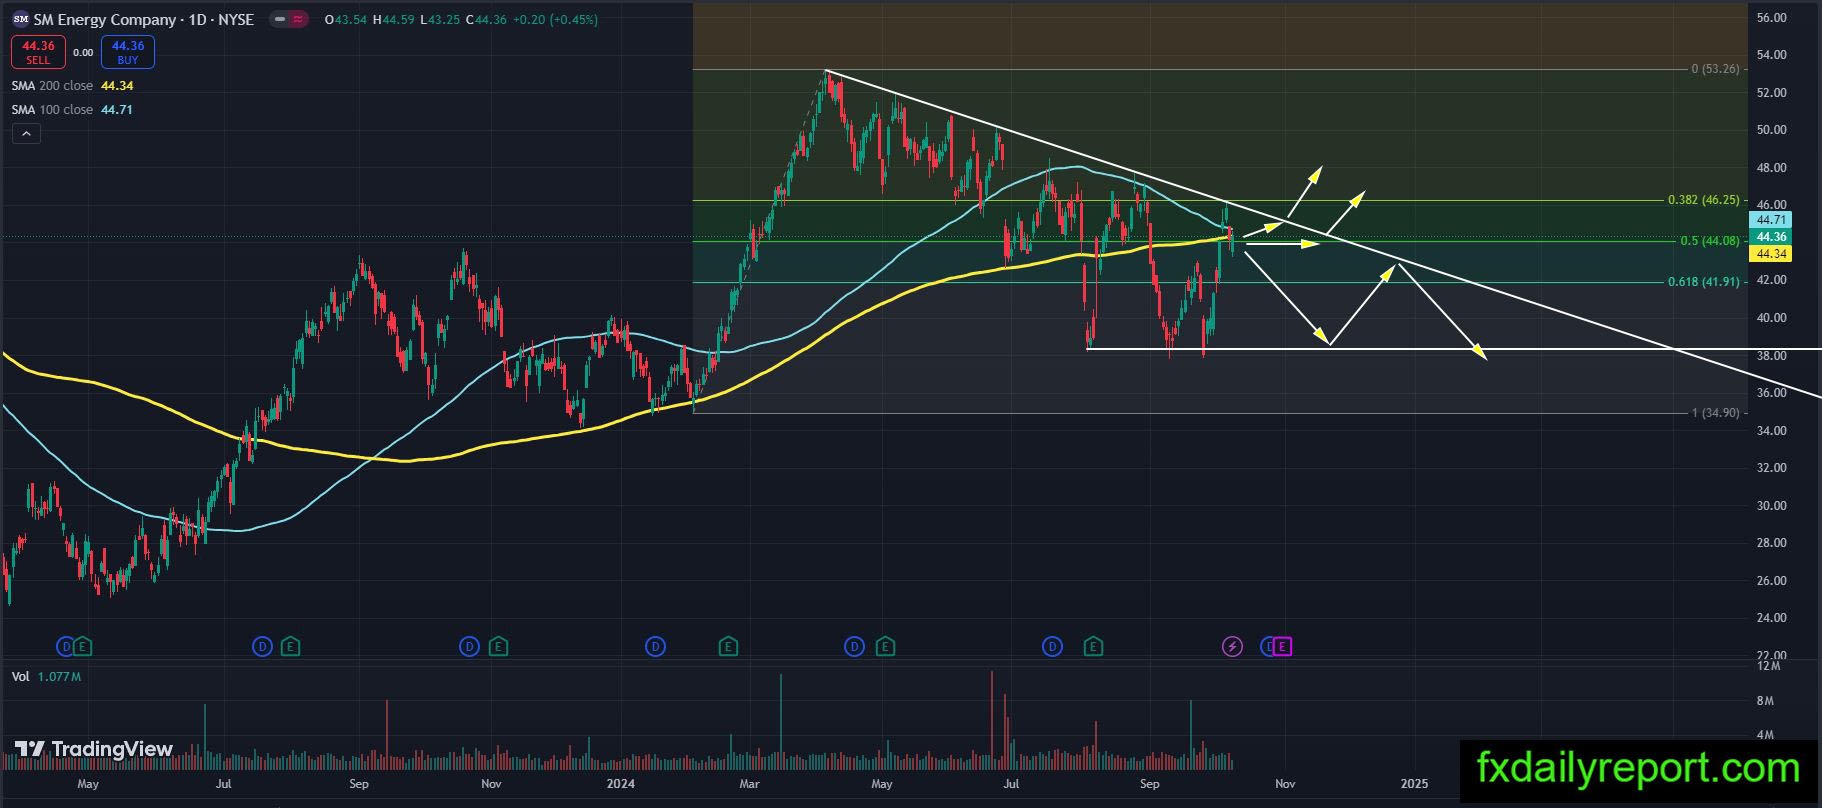1822x808 pixels.
Task: Click the 12M volume scale label
Action: point(1768,666)
